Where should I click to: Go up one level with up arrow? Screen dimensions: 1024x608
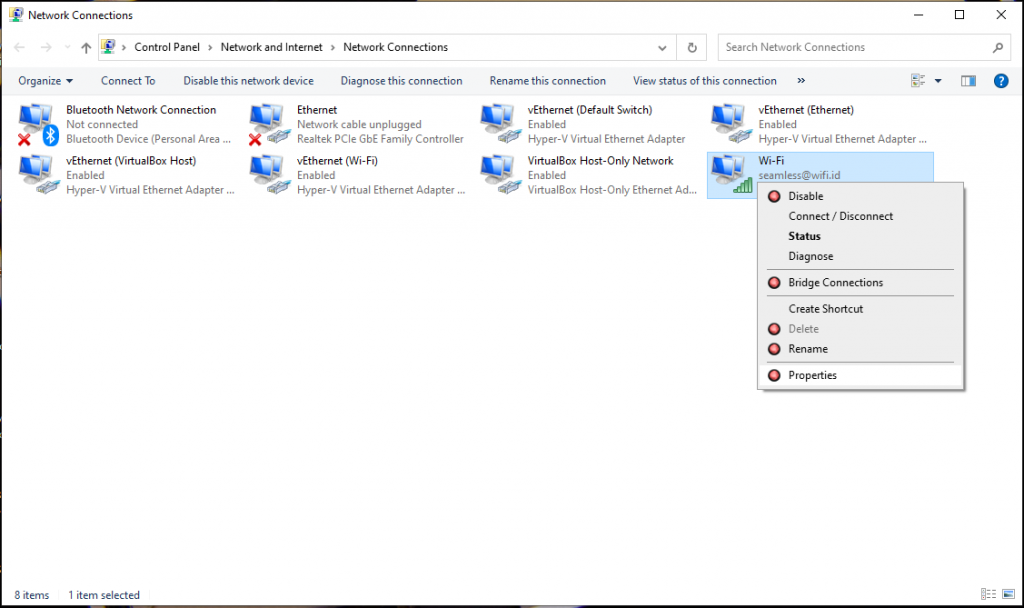coord(86,47)
